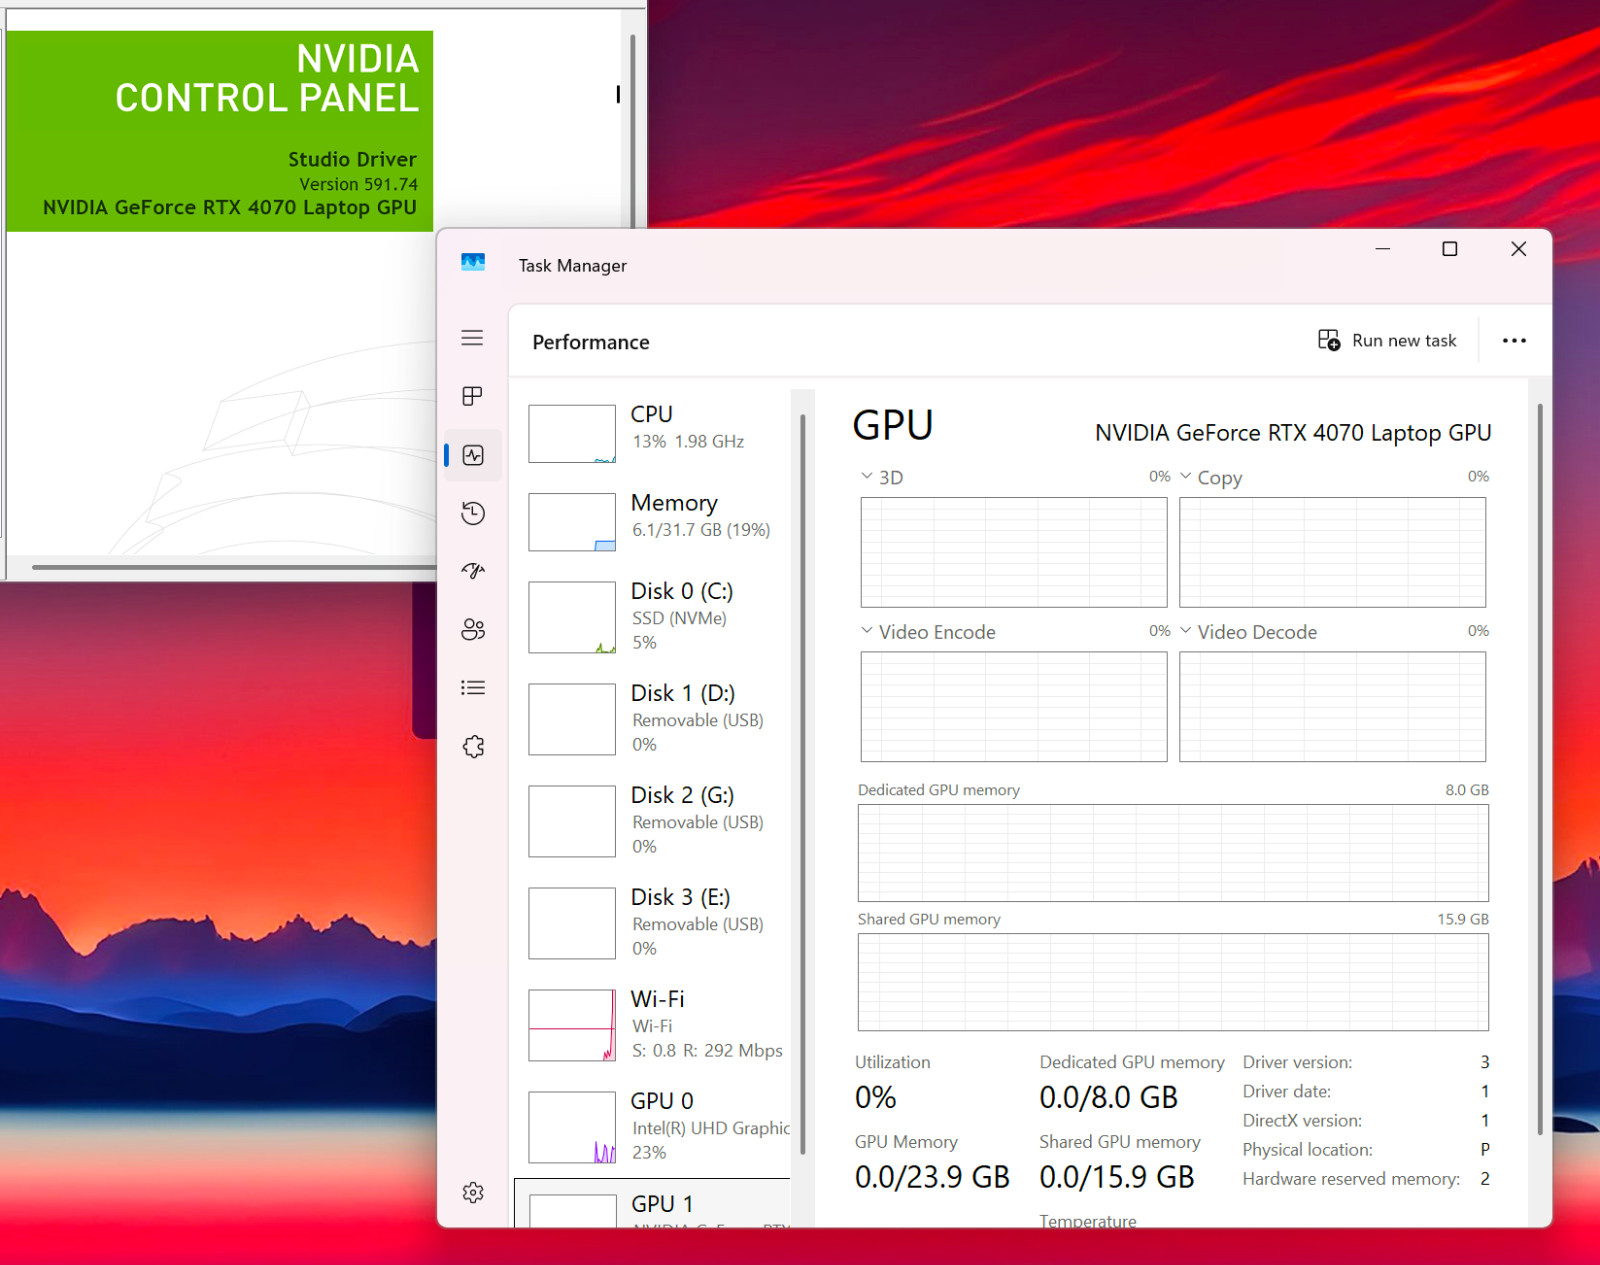The height and width of the screenshot is (1265, 1600).
Task: Click the Dedicated GPU memory graph
Action: click(1173, 853)
